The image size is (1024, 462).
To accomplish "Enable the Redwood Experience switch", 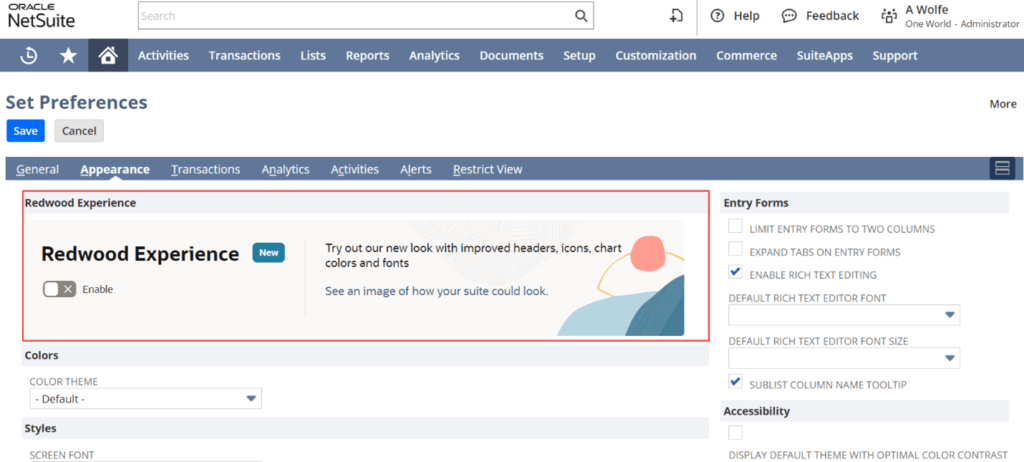I will point(59,289).
